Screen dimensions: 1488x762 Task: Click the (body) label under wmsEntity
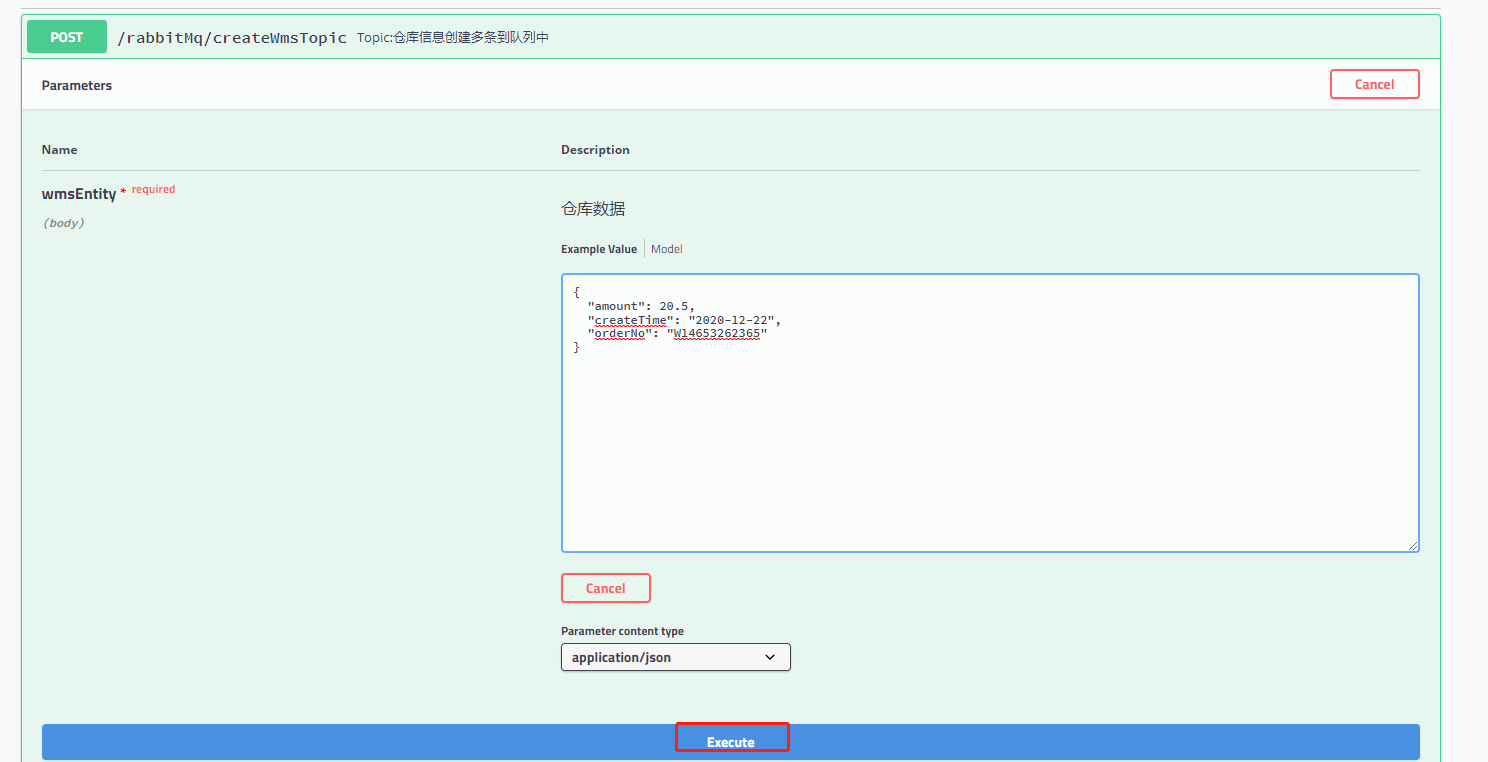63,223
